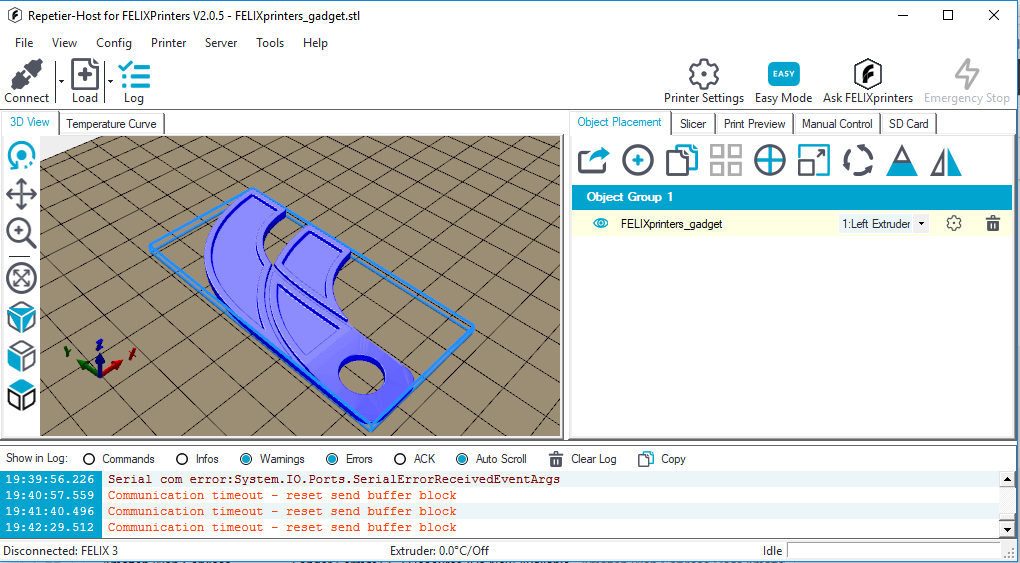Expand the Load dropdown arrow
Image resolution: width=1020 pixels, height=563 pixels.
[110, 81]
